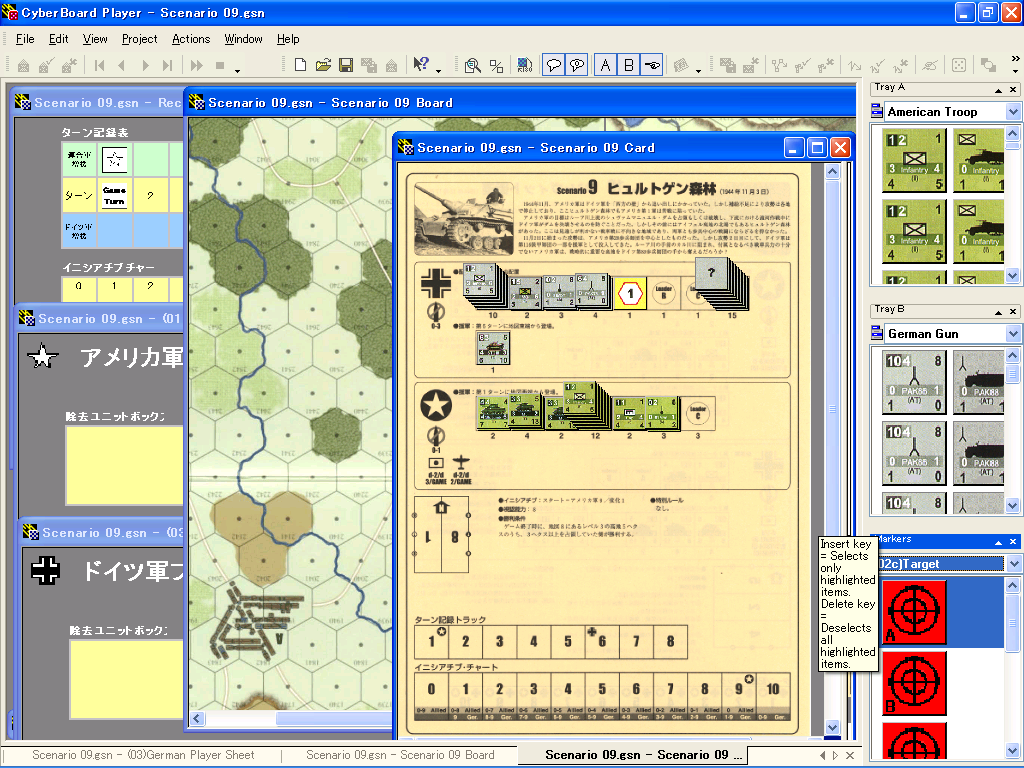Fast-forward playback with the double-arrow icon
Screen dimensions: 1024x768
pos(197,65)
